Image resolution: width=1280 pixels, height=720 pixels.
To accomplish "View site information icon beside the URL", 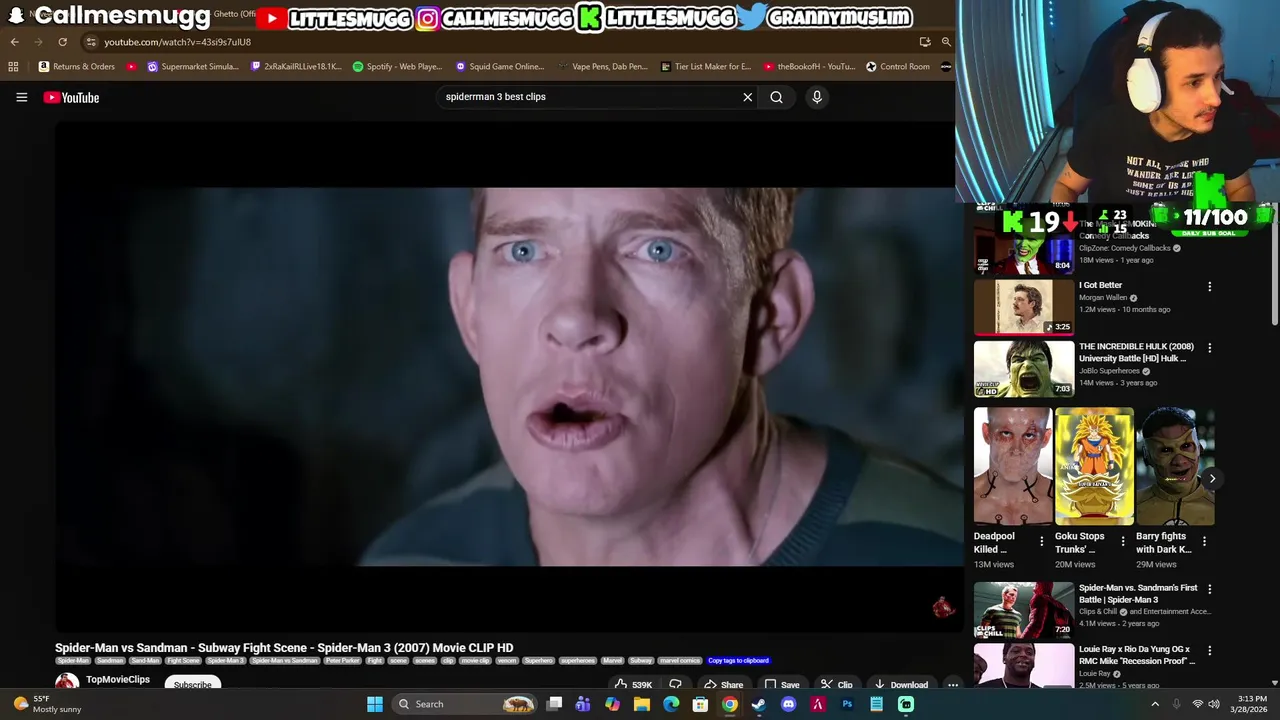I will [x=91, y=42].
